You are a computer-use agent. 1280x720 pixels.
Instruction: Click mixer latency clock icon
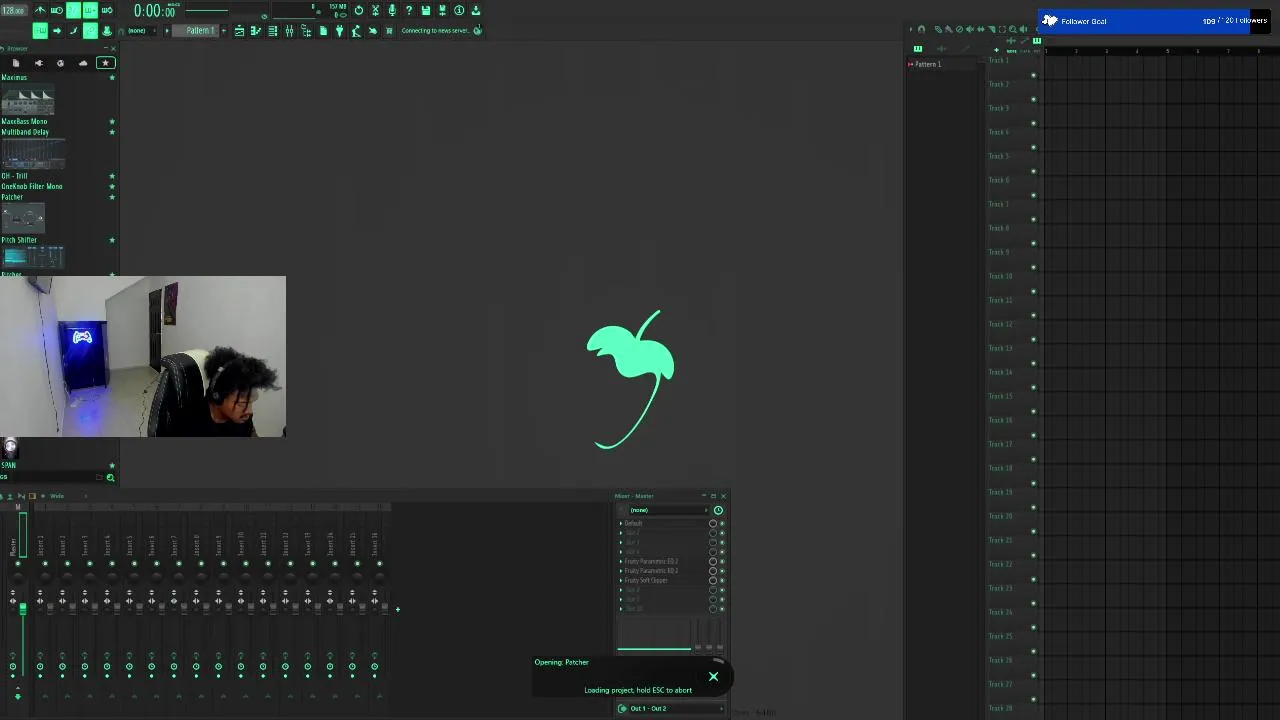(718, 510)
